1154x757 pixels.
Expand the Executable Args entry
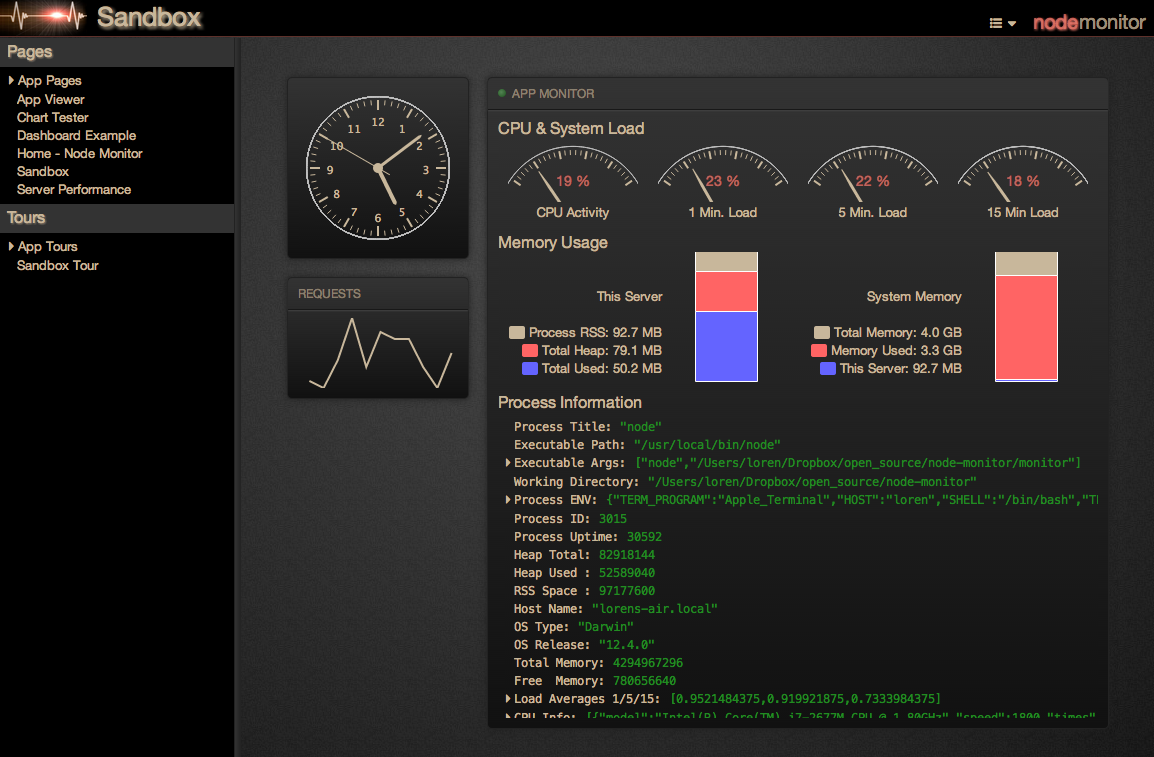click(x=508, y=463)
